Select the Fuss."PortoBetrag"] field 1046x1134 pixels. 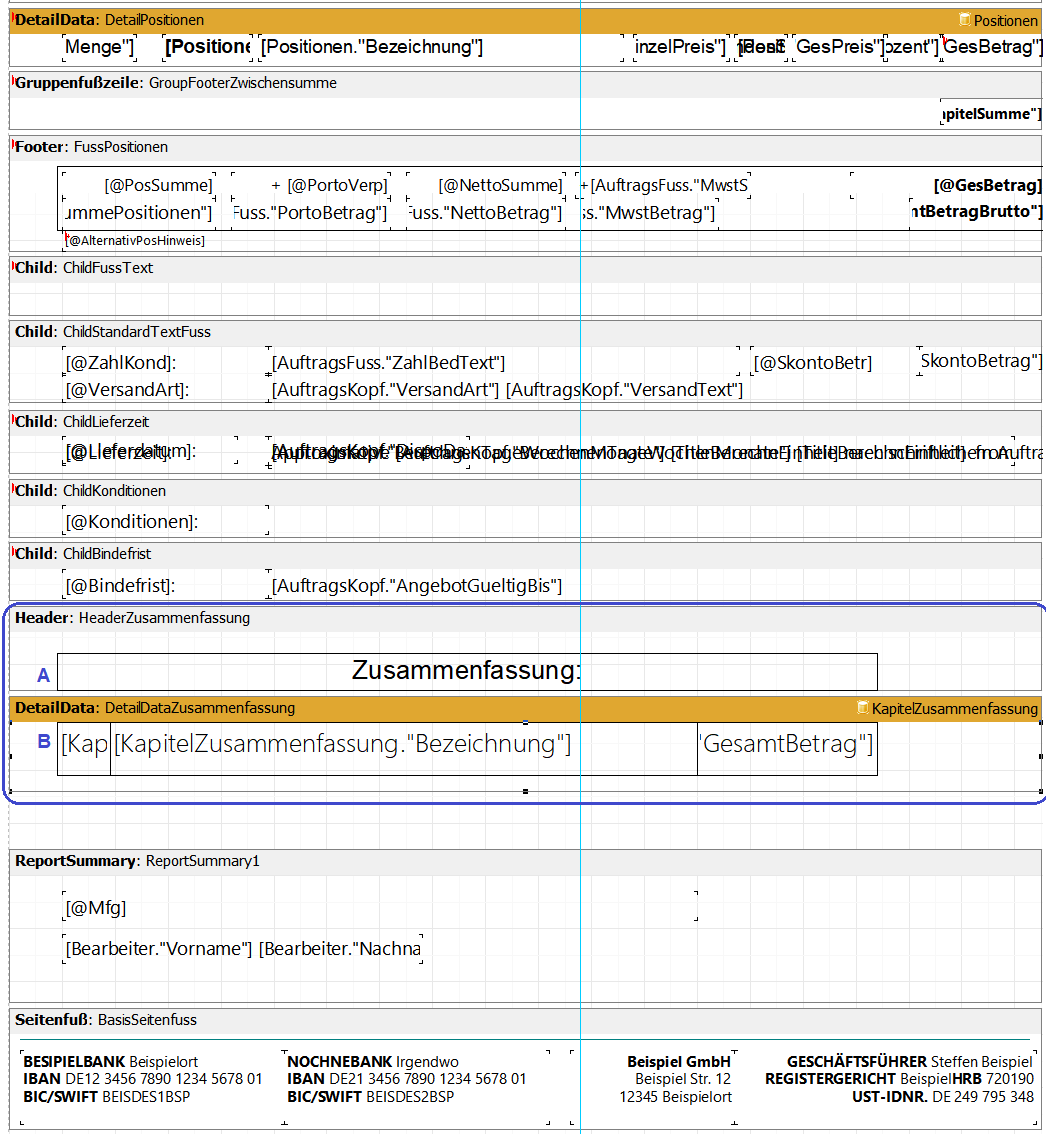pos(311,213)
